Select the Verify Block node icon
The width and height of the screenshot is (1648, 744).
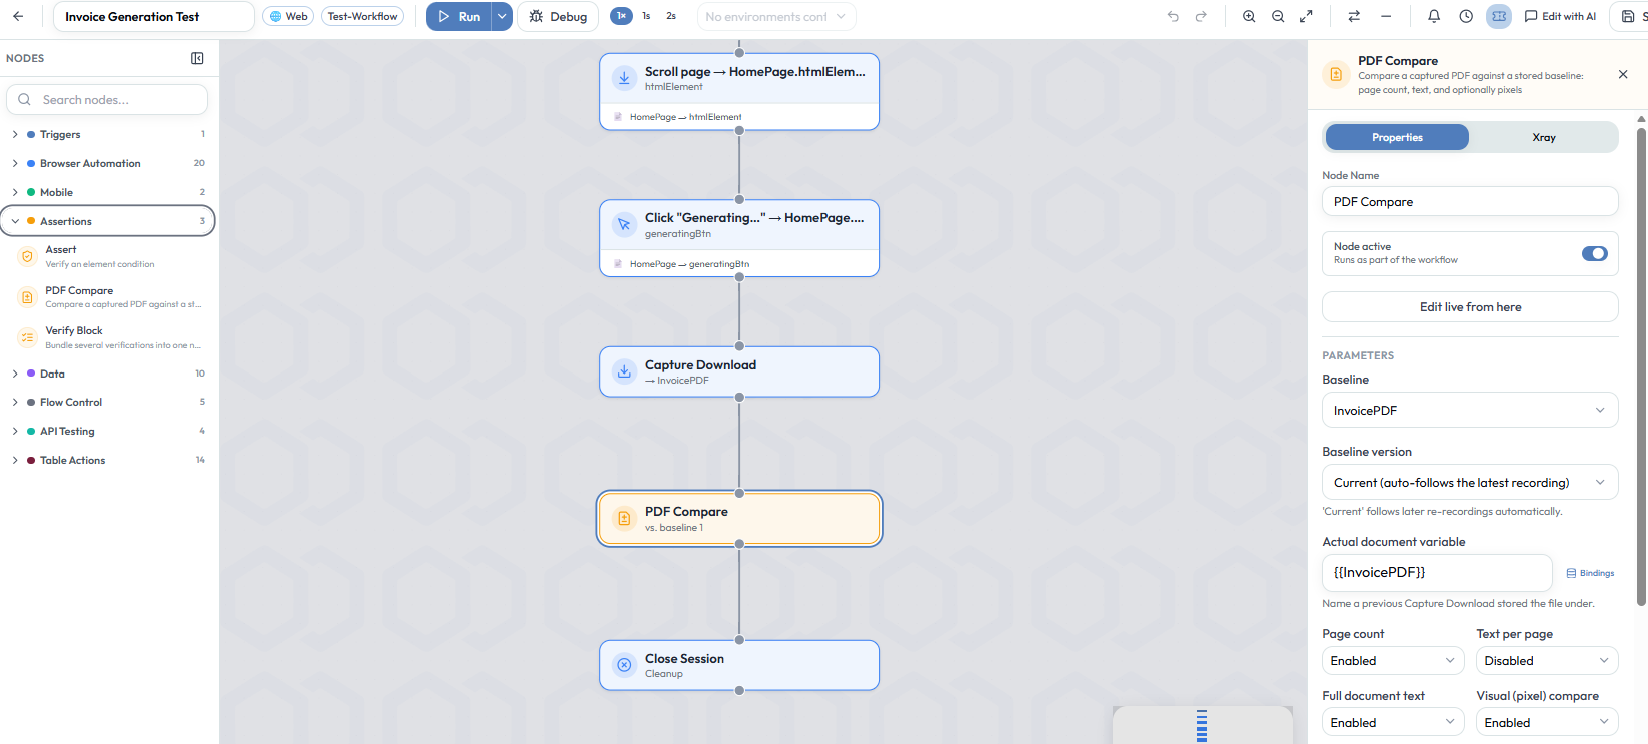pyautogui.click(x=27, y=337)
